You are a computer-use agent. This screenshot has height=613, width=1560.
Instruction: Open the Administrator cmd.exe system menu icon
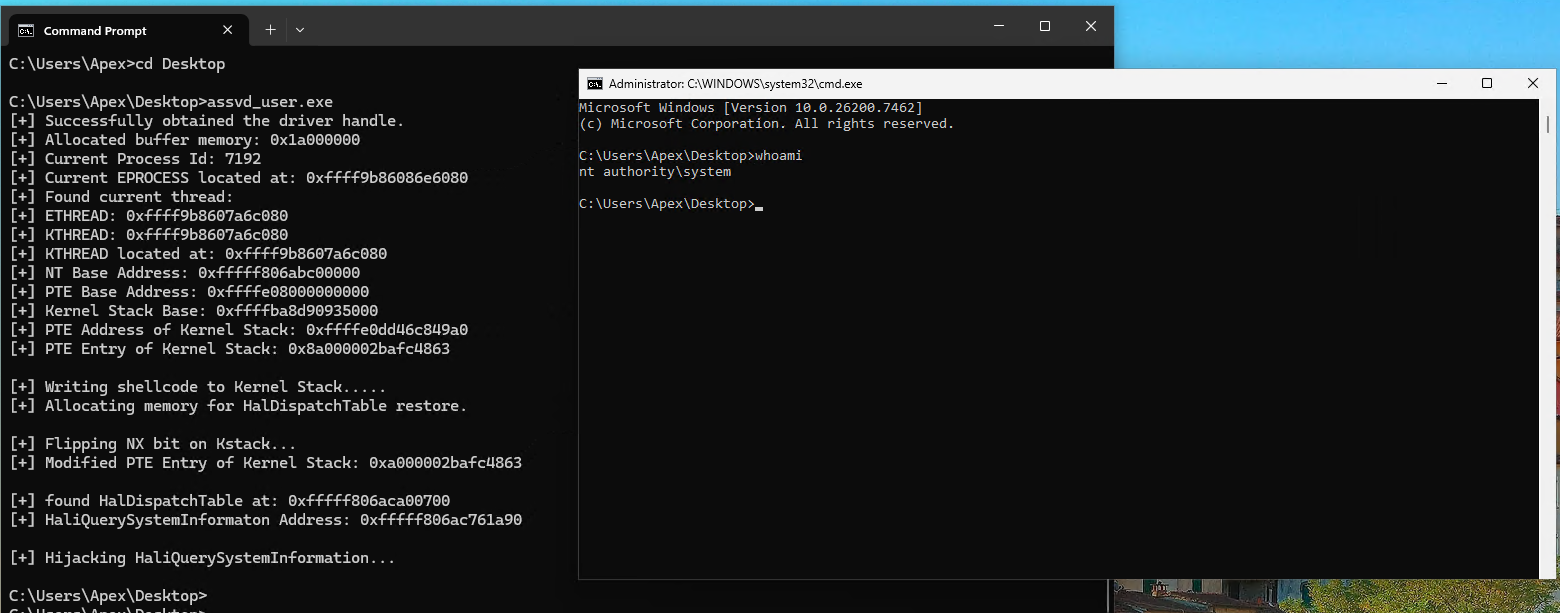[x=594, y=84]
